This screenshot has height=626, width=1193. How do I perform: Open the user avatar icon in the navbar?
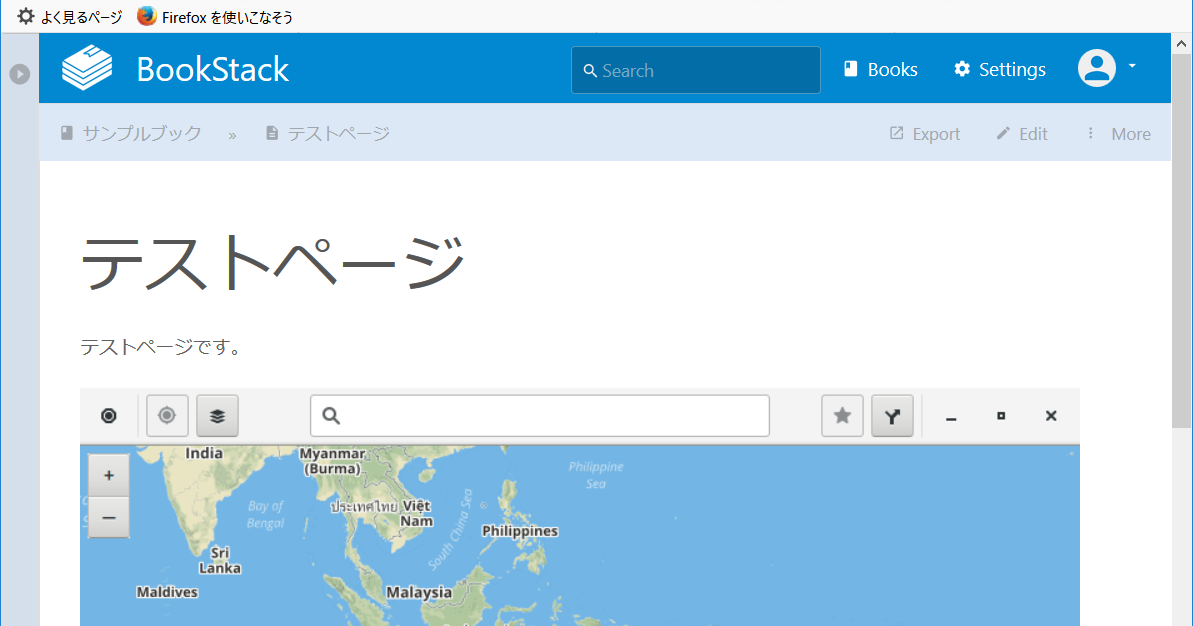click(1097, 67)
